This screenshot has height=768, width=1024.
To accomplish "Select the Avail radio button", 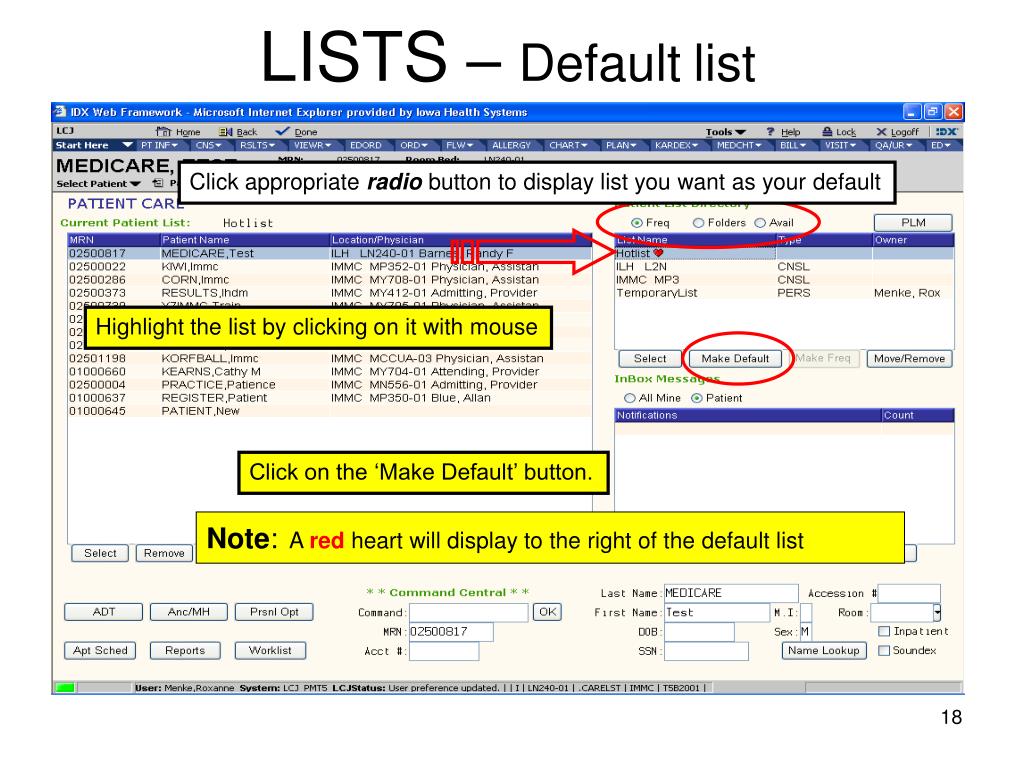I will 760,223.
